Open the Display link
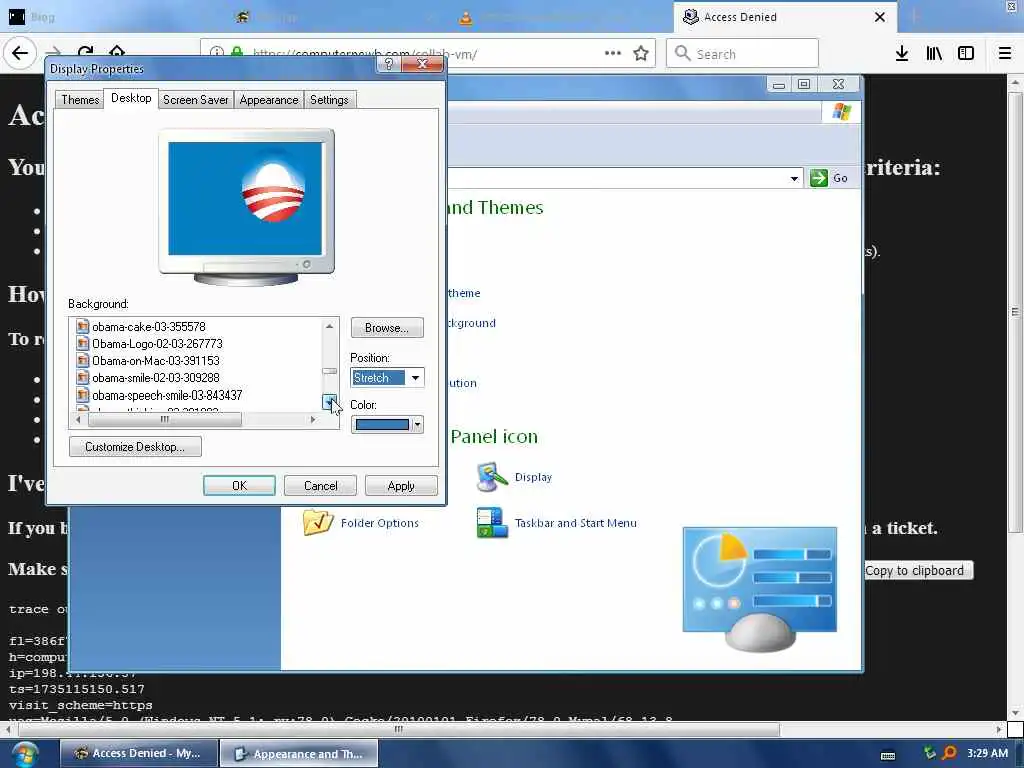Viewport: 1024px width, 768px height. (x=533, y=477)
